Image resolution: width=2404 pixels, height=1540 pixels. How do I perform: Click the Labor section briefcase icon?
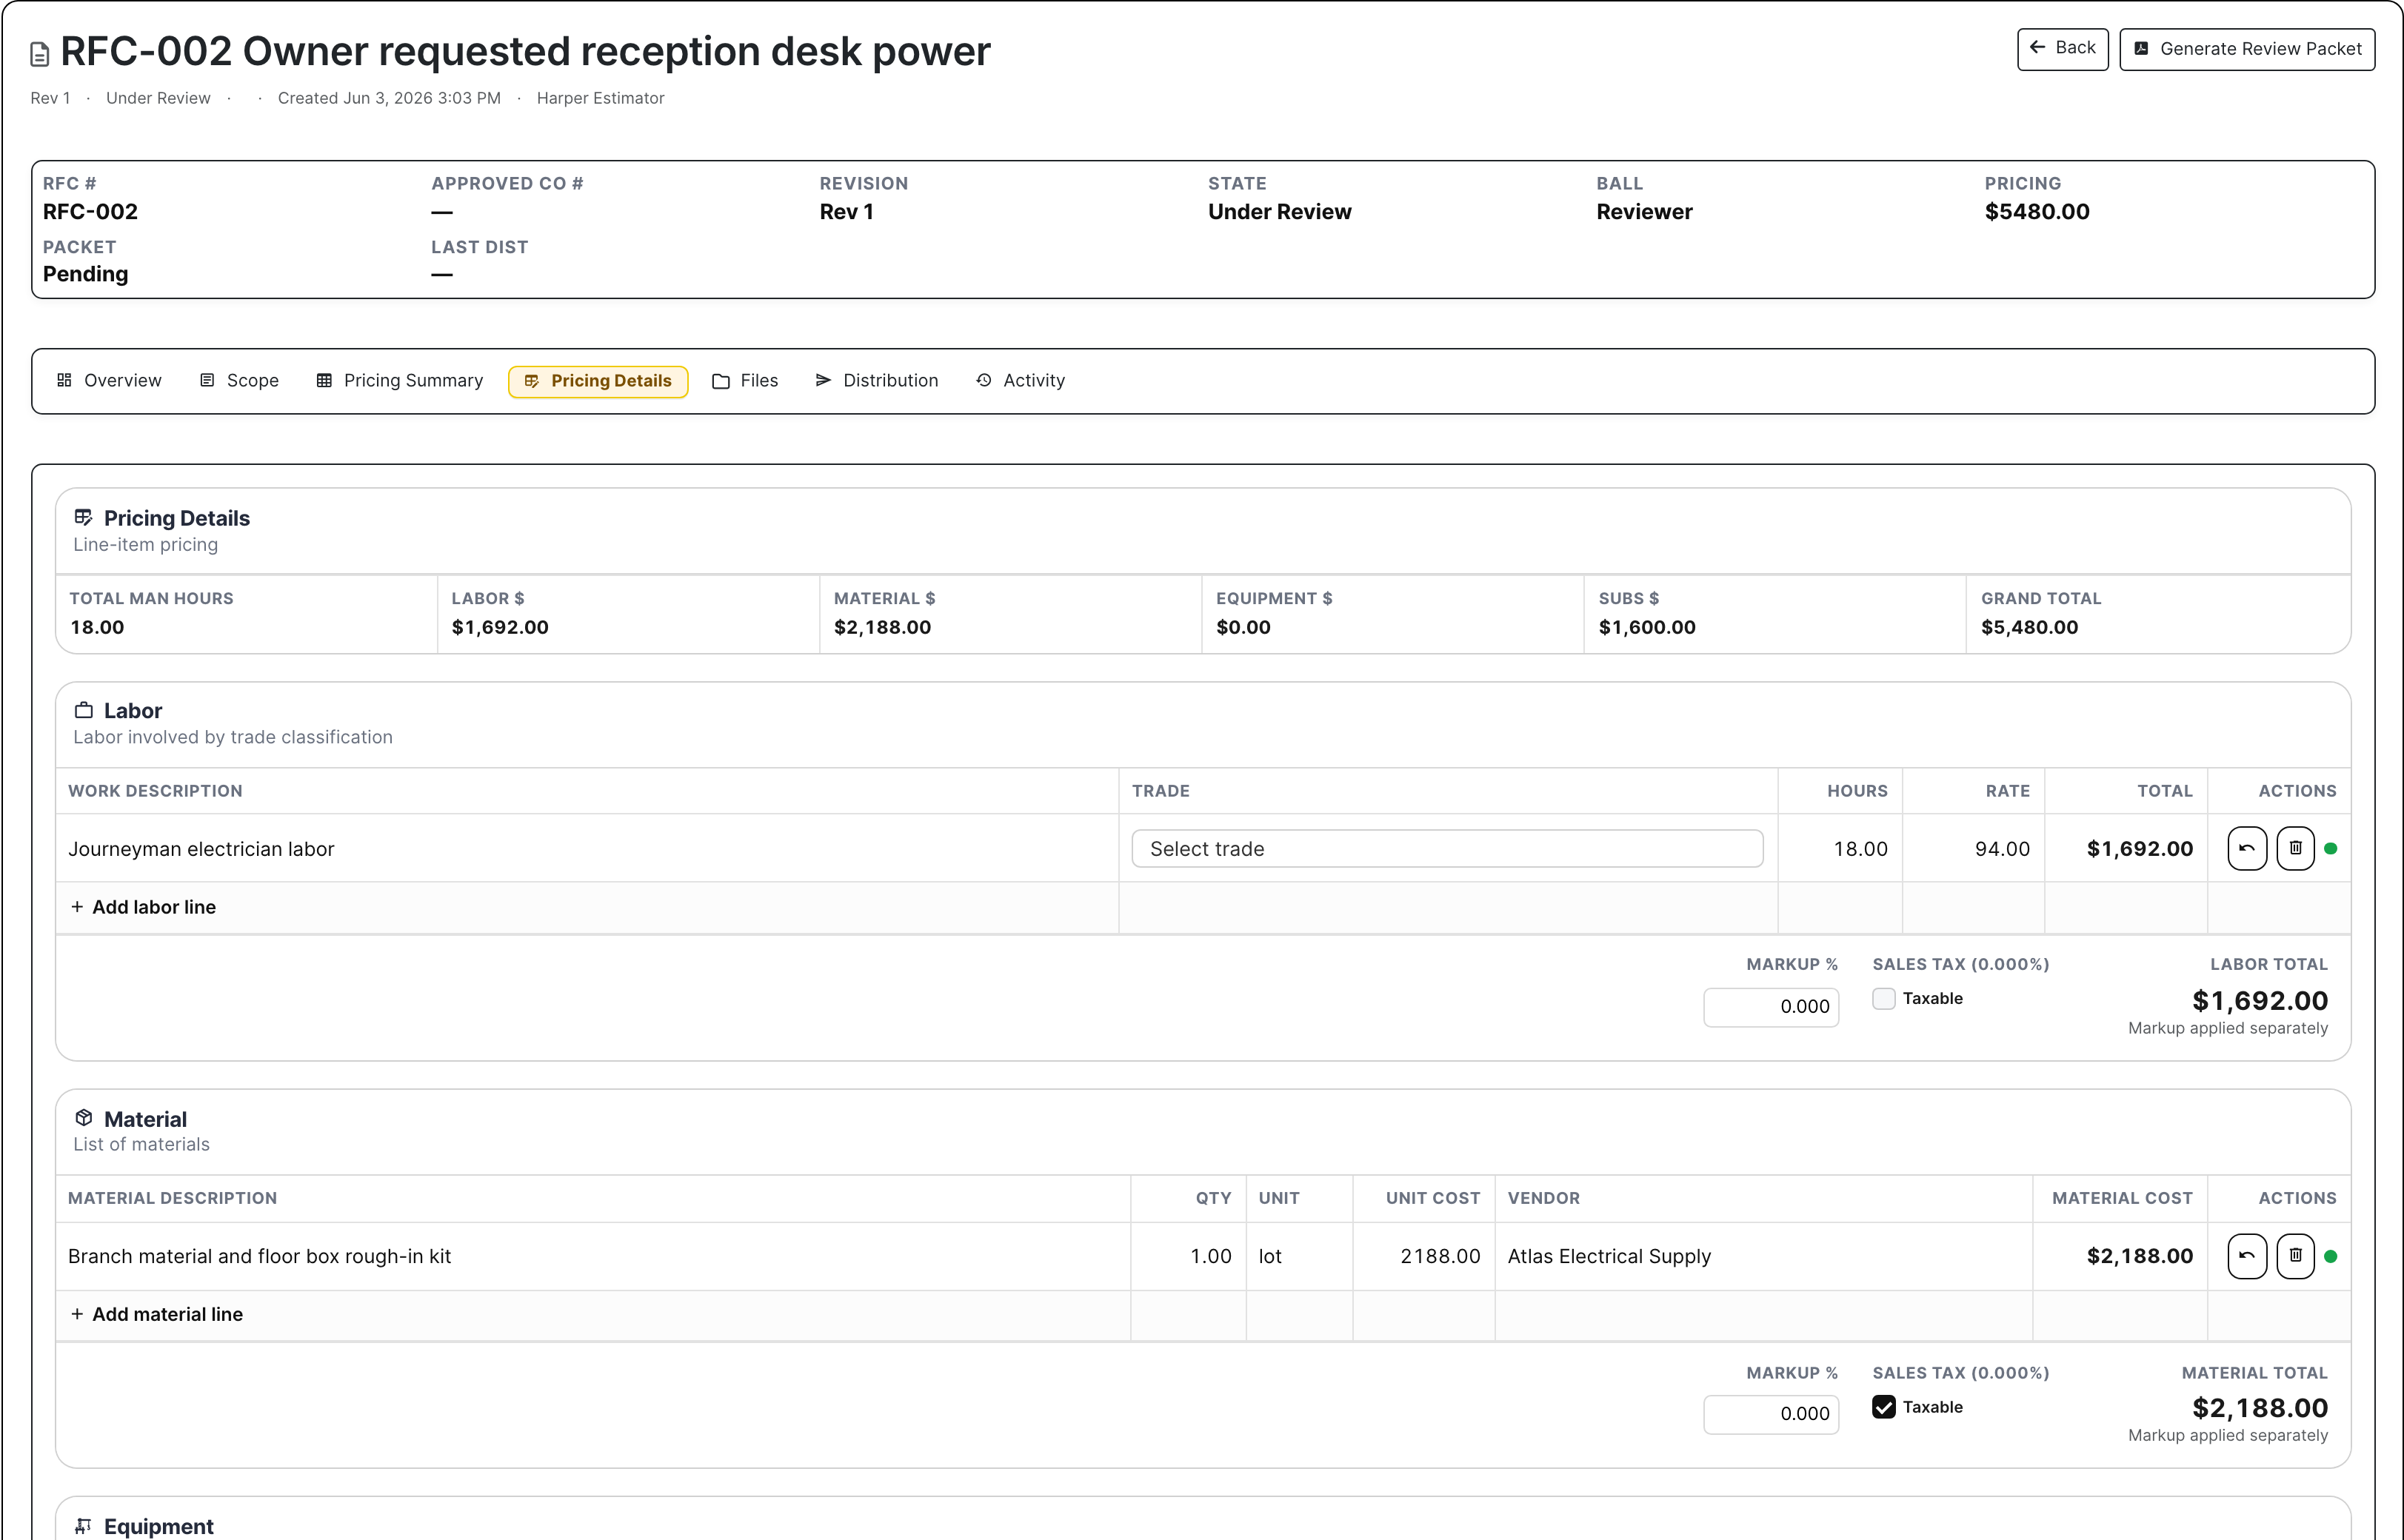(x=84, y=710)
